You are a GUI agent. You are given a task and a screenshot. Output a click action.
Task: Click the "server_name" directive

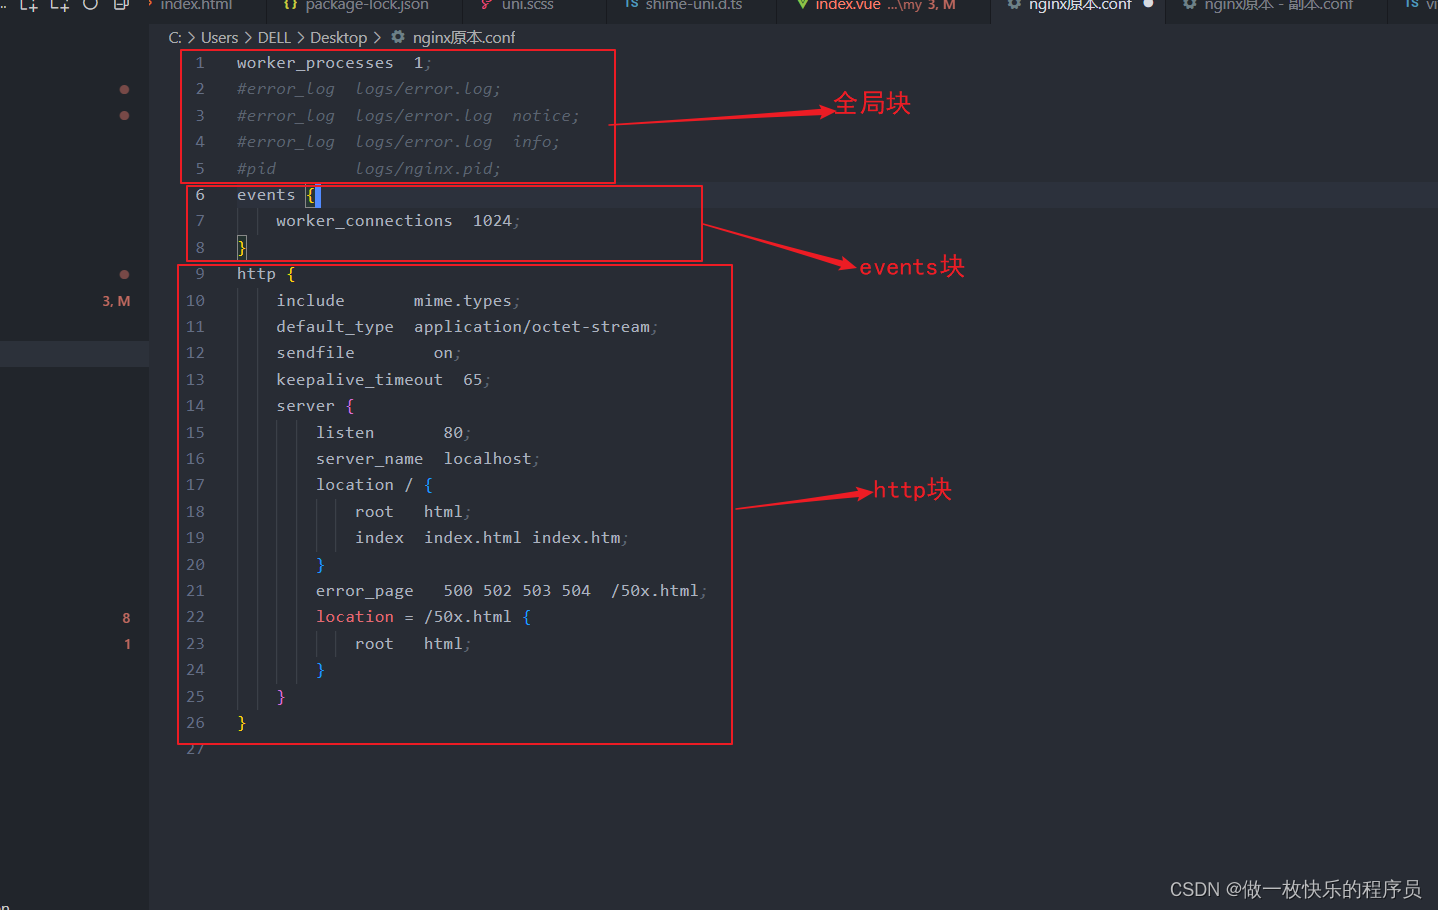(369, 459)
